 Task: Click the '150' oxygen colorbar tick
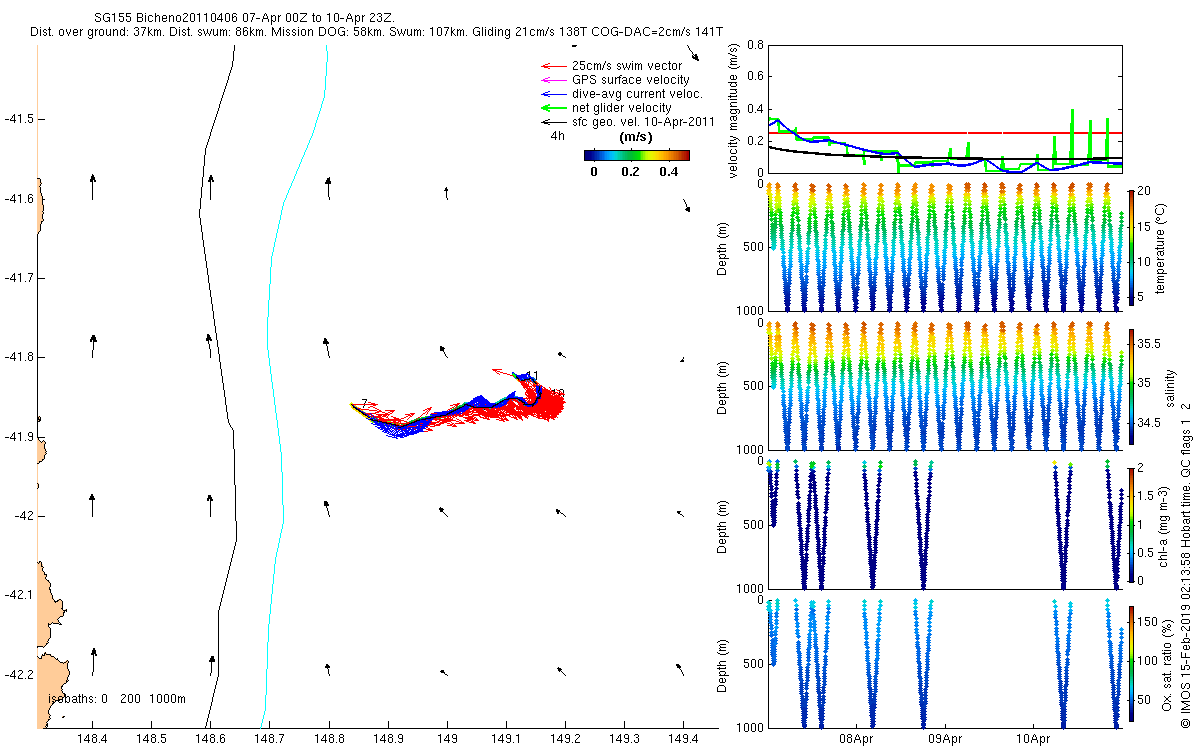pos(1146,622)
